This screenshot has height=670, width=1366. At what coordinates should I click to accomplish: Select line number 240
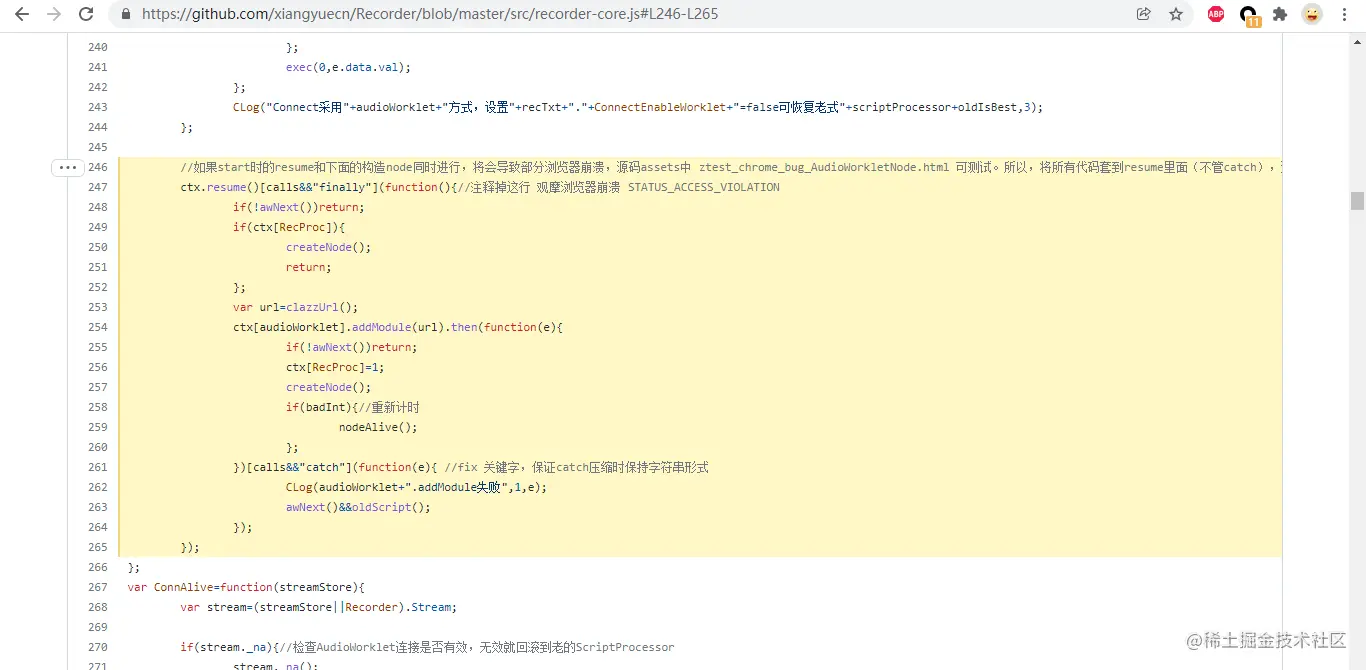[97, 47]
